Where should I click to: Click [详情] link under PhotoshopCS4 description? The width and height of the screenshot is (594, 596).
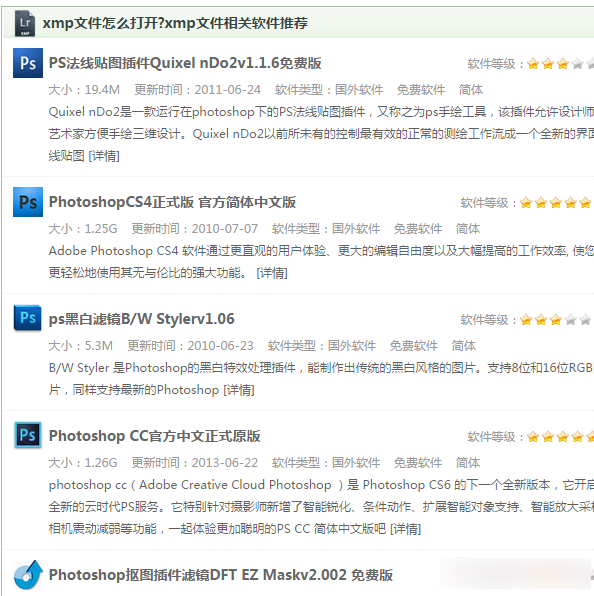point(272,273)
